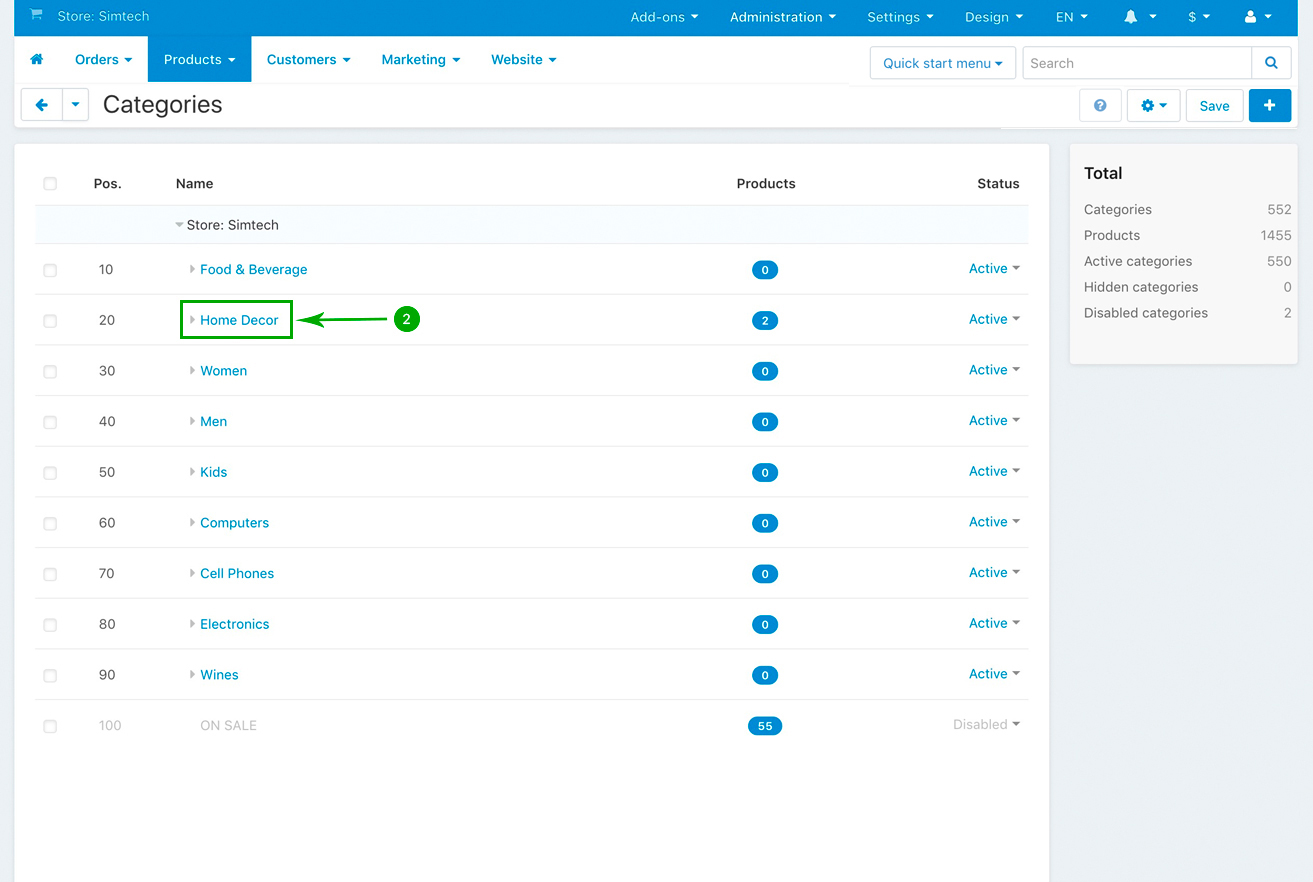The width and height of the screenshot is (1313, 882).
Task: Open the user account icon menu
Action: pyautogui.click(x=1257, y=17)
